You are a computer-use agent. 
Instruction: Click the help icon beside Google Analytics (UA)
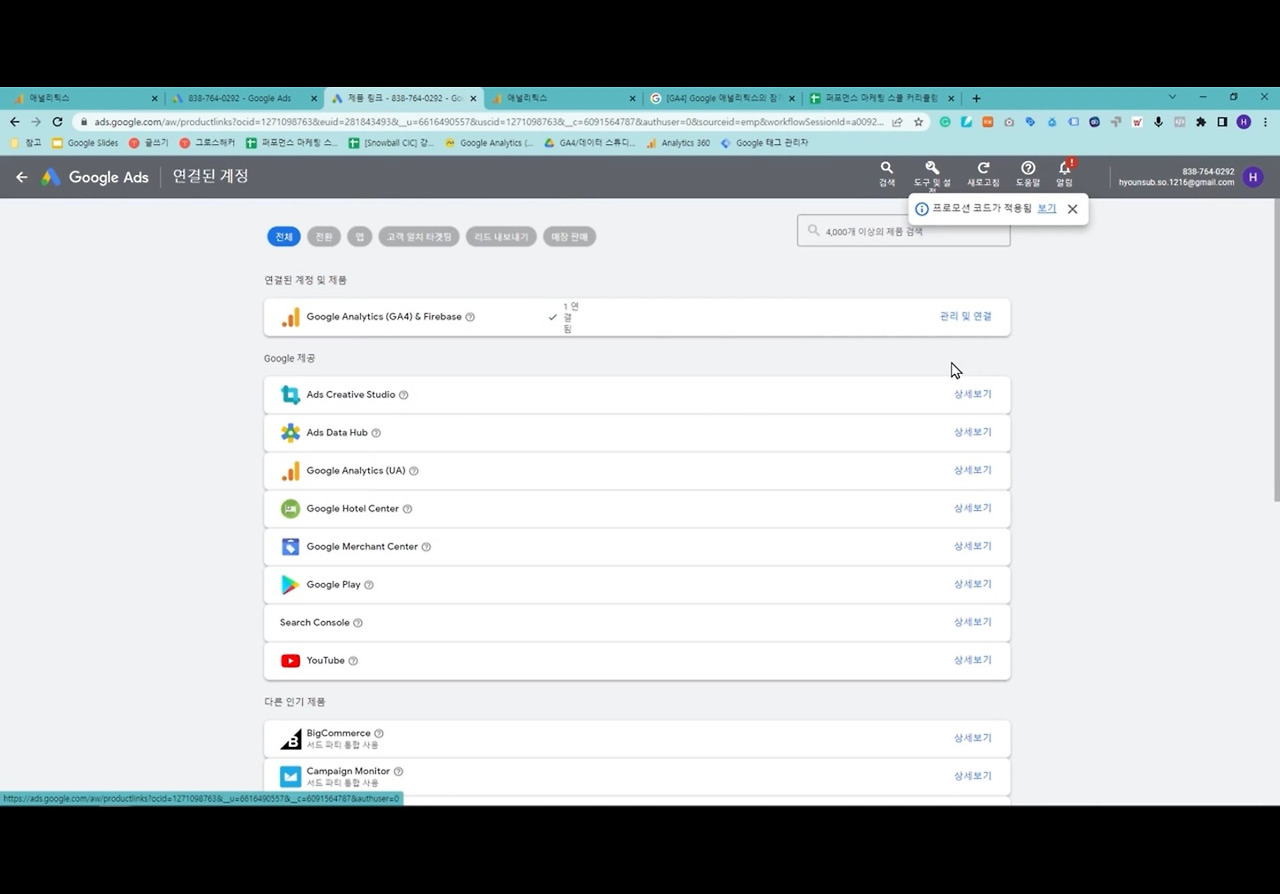coord(414,471)
